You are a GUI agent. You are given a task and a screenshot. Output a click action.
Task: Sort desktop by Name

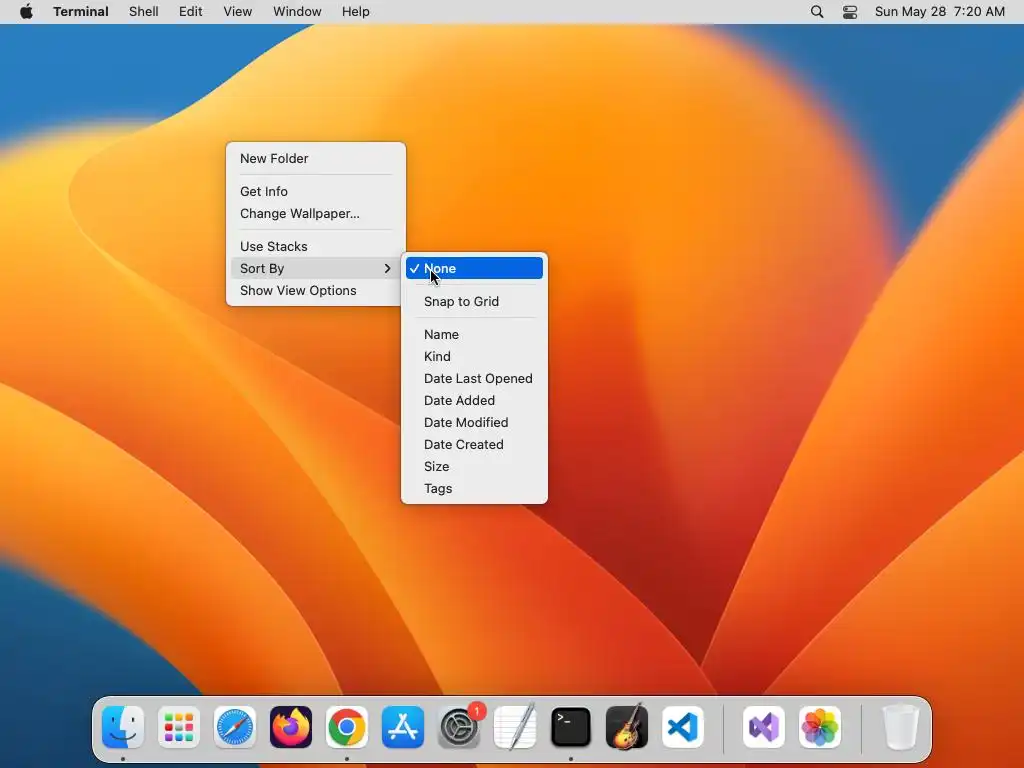(474, 334)
